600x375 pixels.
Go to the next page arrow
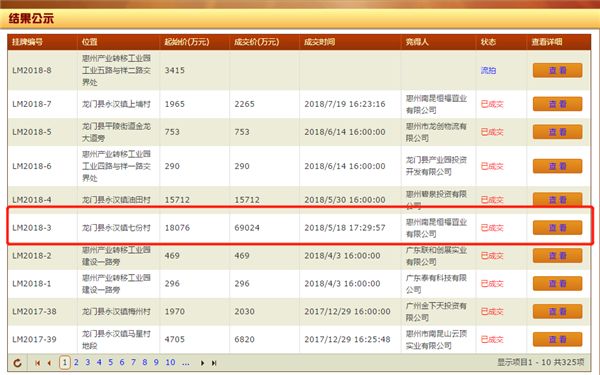202,363
